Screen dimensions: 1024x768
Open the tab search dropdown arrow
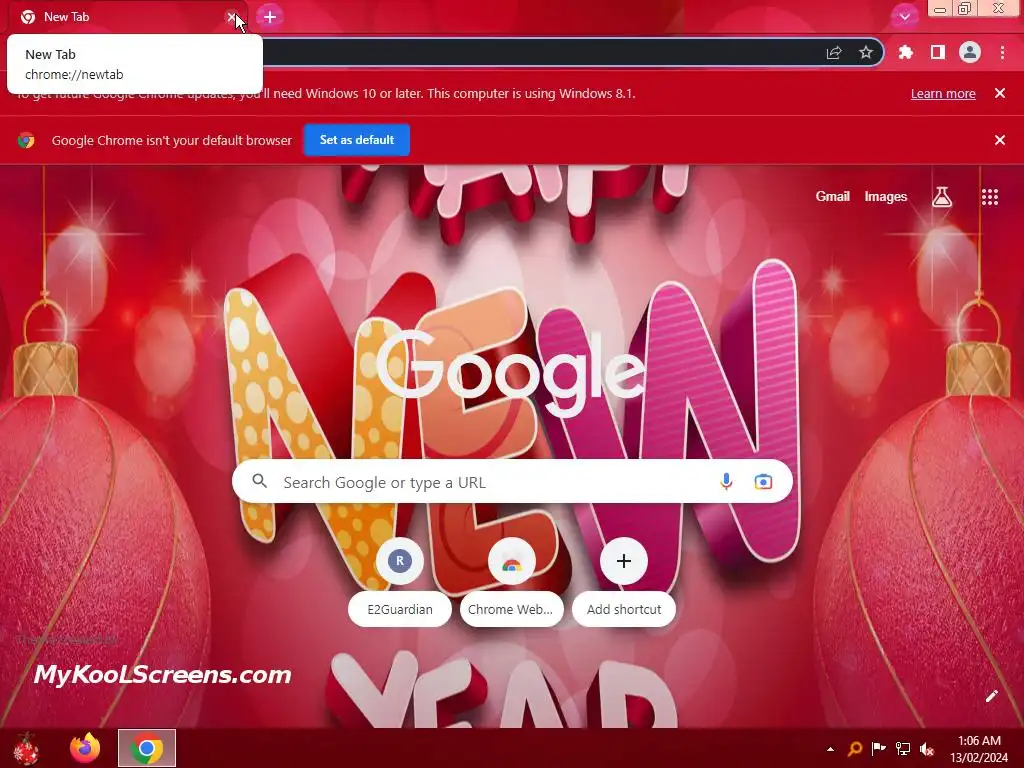[x=904, y=17]
